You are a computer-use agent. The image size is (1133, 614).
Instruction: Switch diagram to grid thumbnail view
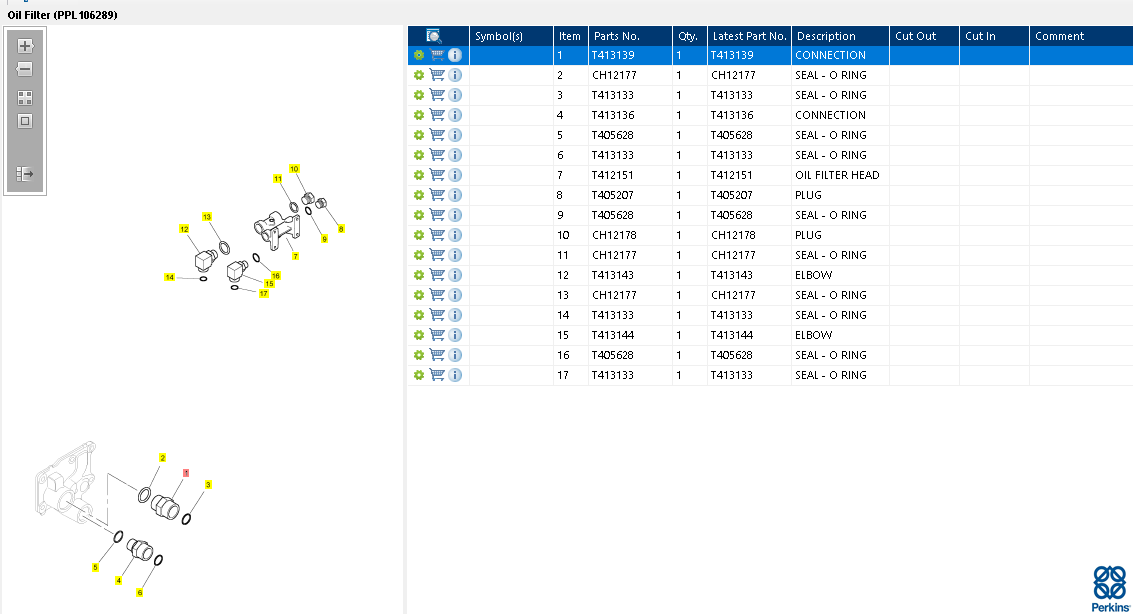click(x=25, y=98)
